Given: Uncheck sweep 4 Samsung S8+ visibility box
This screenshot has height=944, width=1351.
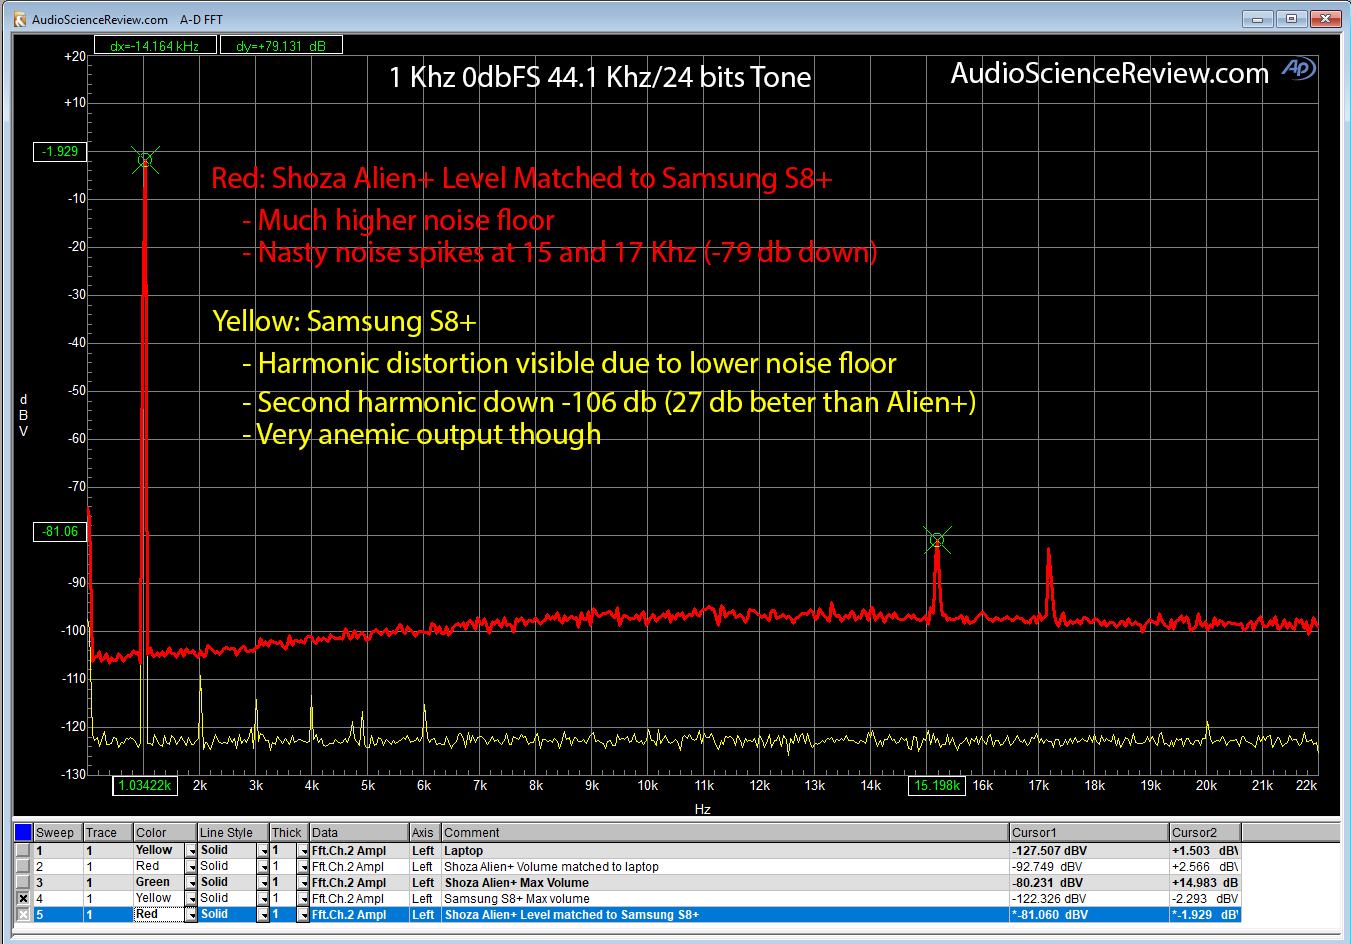Looking at the screenshot, I should coord(23,899).
